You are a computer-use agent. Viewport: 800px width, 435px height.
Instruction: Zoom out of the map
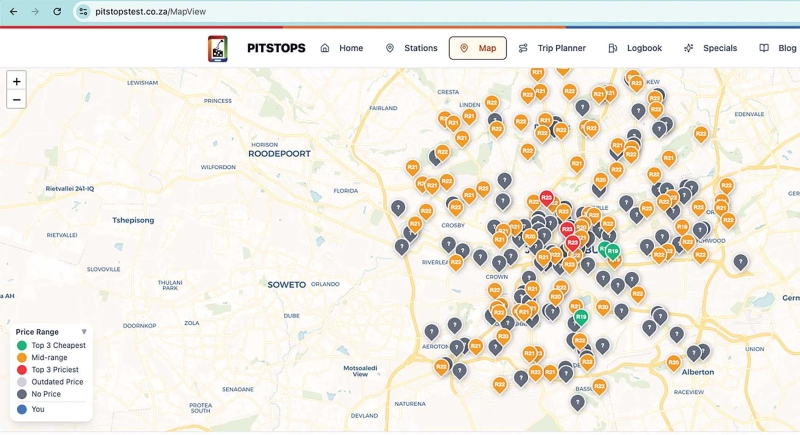coord(16,99)
